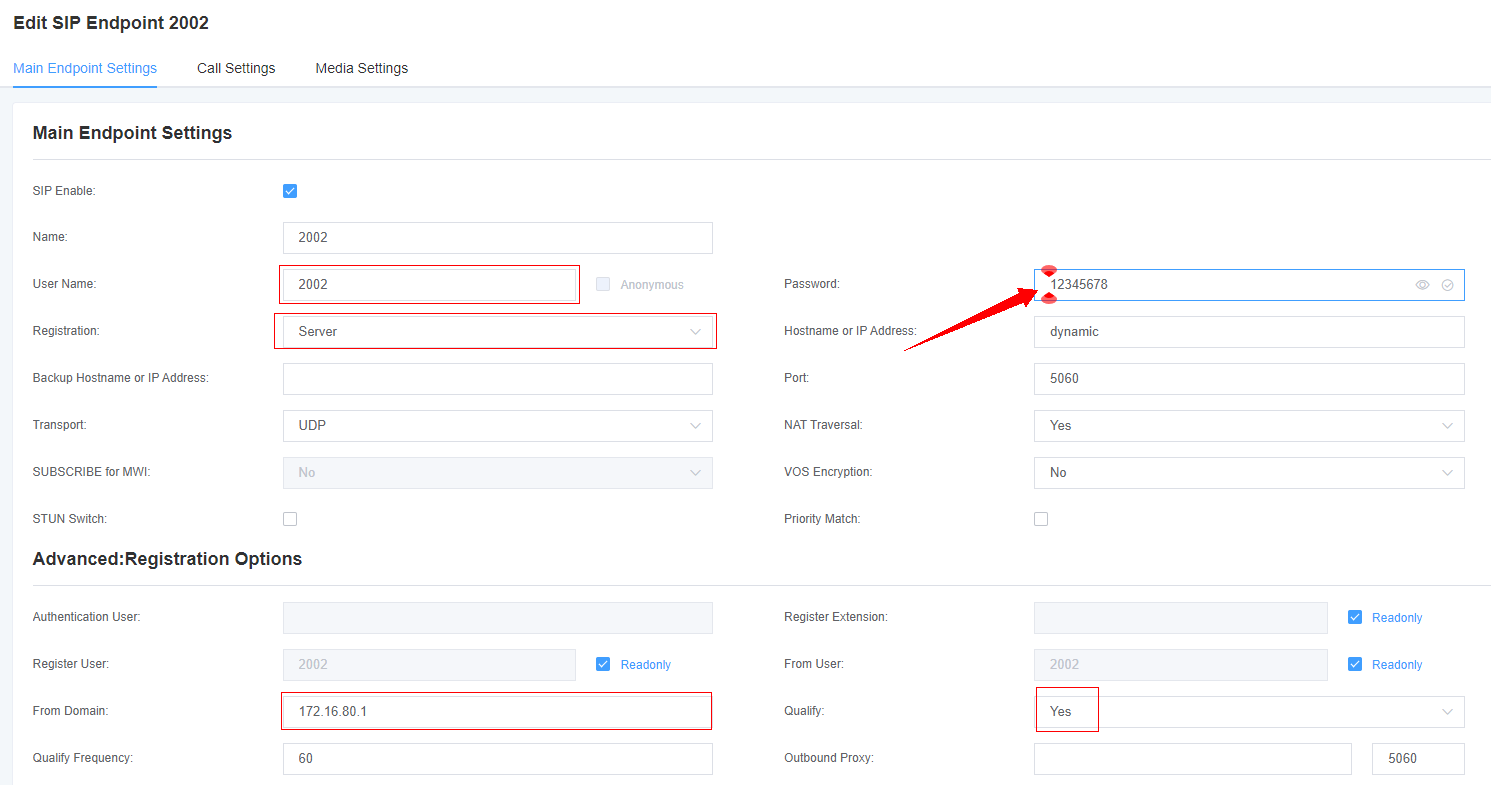The image size is (1491, 785).
Task: Open the SUBSCRIBE for MWI dropdown
Action: pos(498,472)
